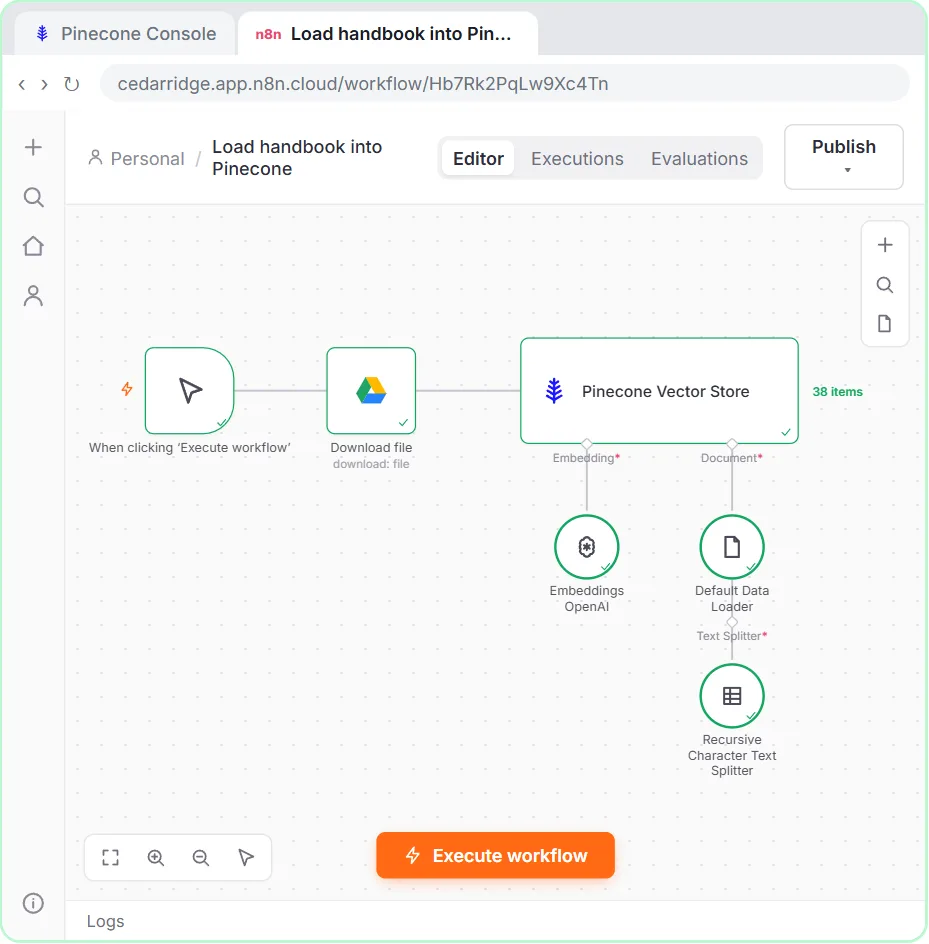Go back in browser history

pyautogui.click(x=22, y=84)
